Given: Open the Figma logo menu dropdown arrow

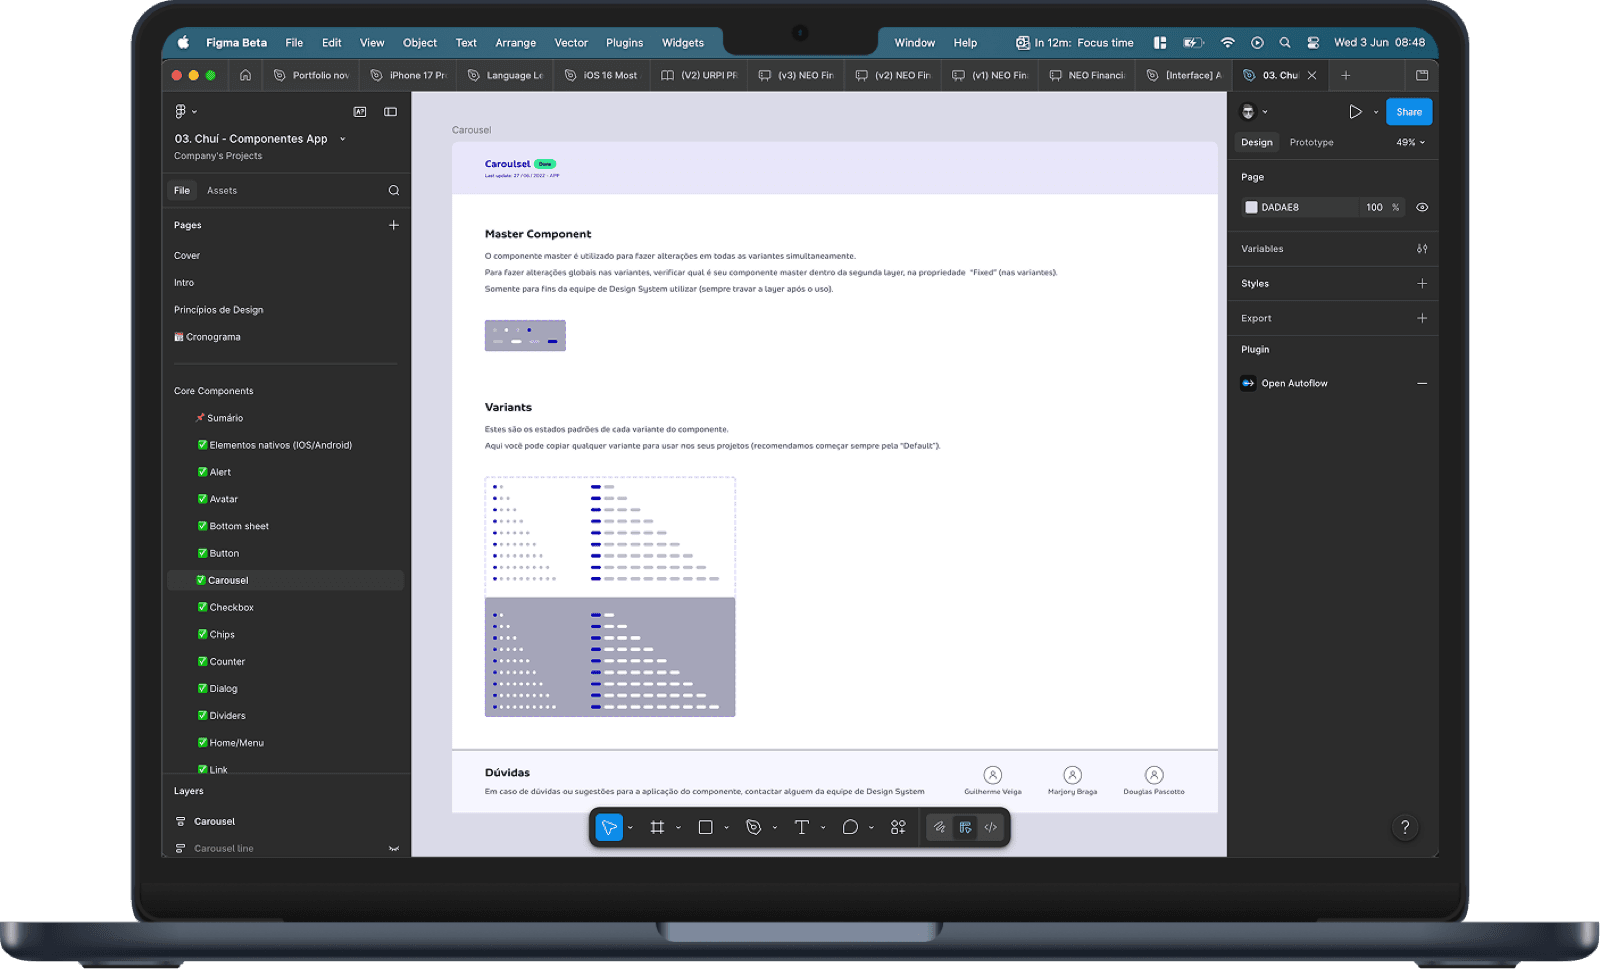Looking at the screenshot, I should pyautogui.click(x=195, y=112).
